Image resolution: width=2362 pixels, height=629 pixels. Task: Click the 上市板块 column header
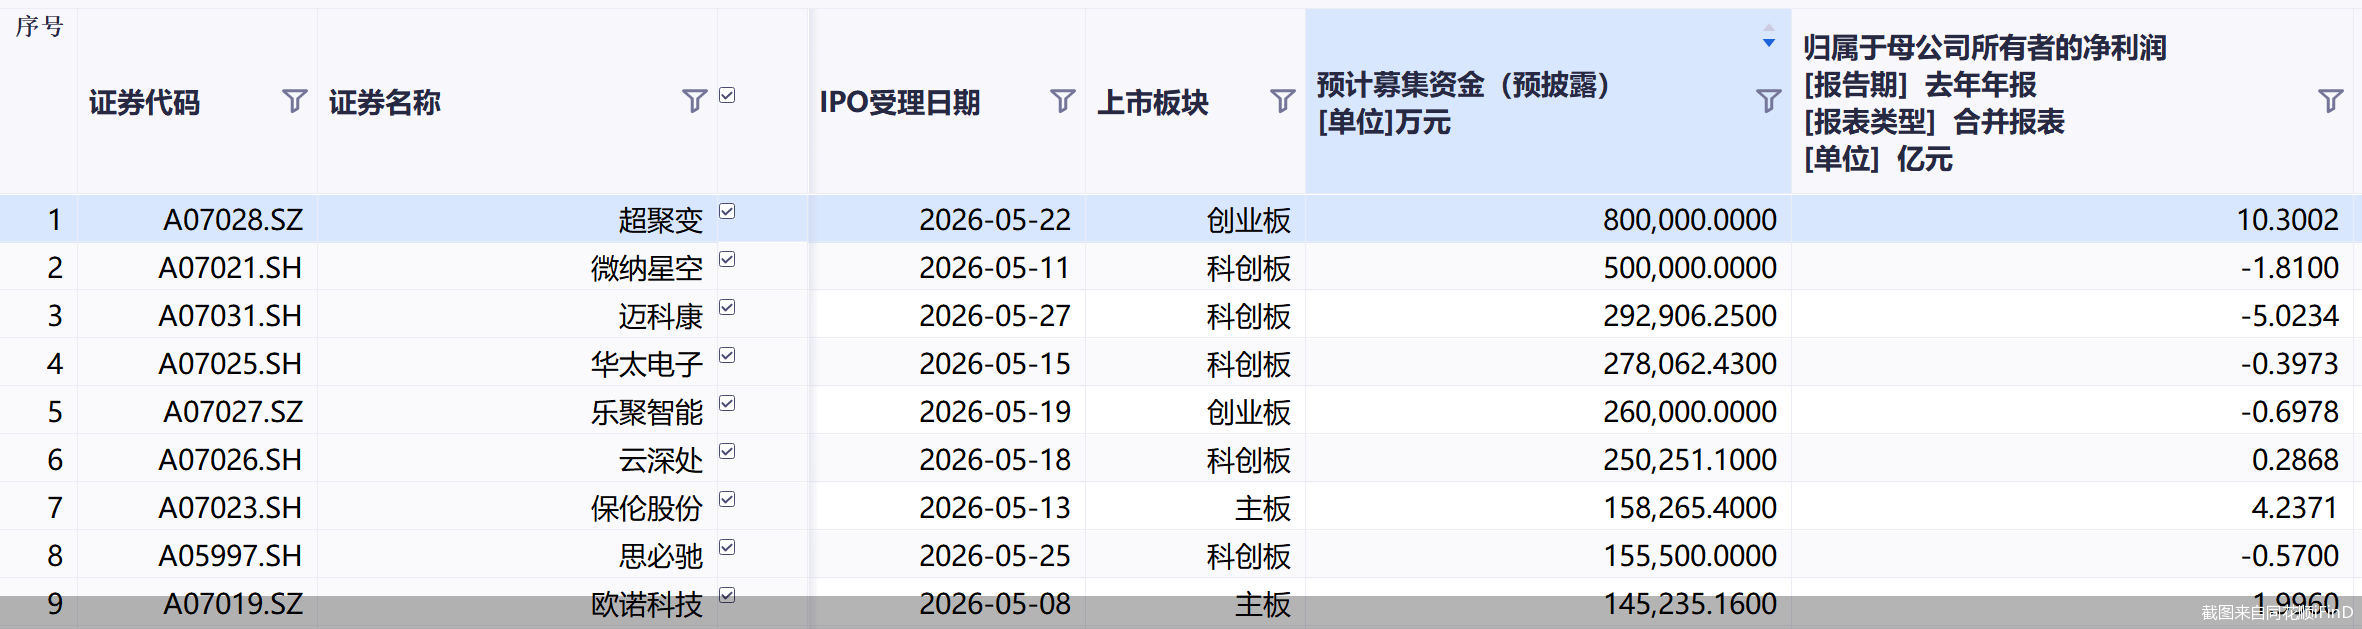pos(1153,102)
